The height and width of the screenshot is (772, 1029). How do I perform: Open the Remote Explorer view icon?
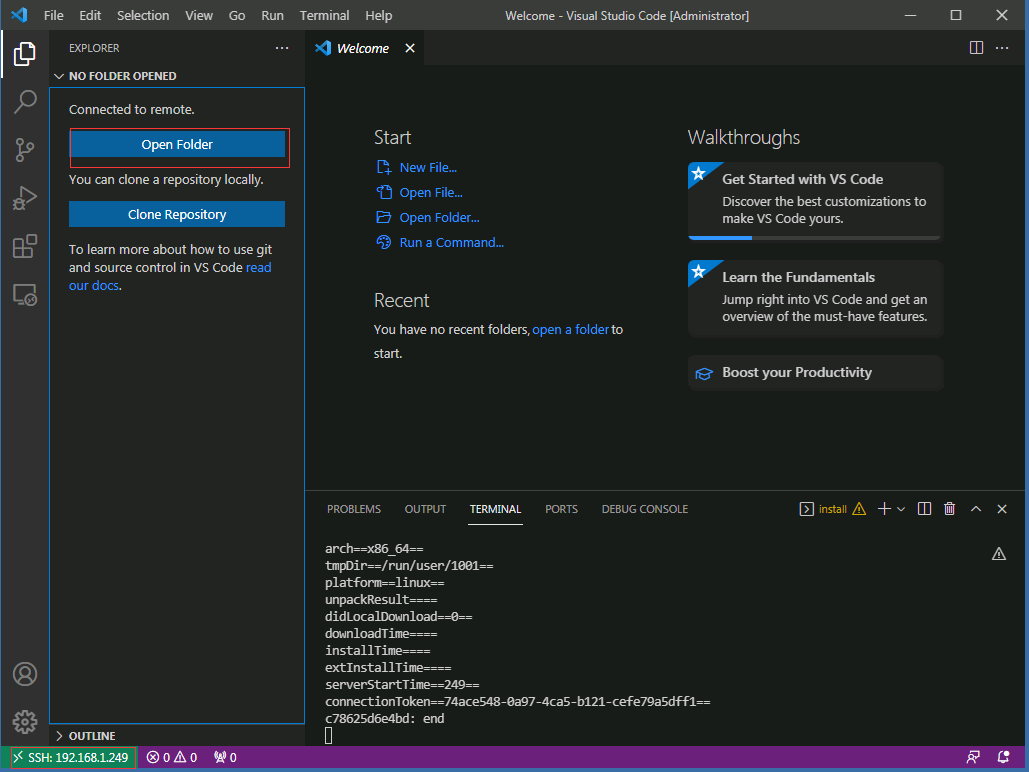(24, 295)
